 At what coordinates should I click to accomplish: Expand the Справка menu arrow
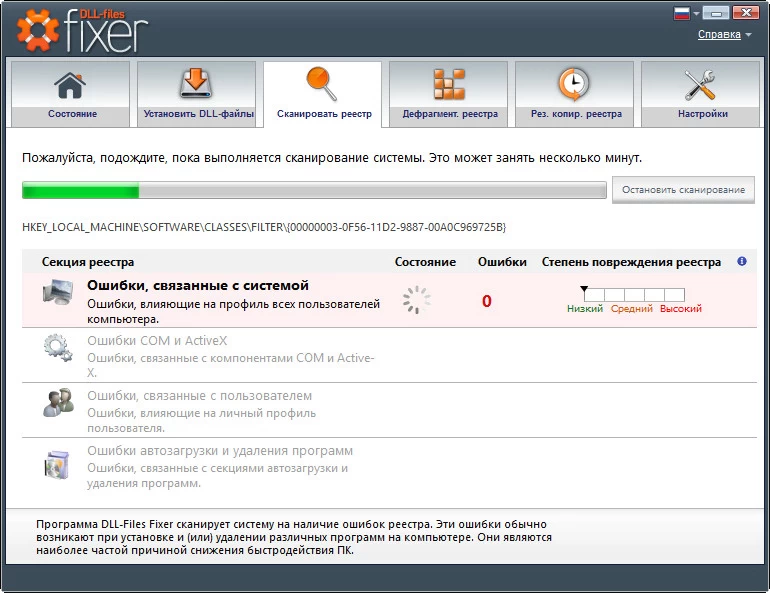pos(748,36)
